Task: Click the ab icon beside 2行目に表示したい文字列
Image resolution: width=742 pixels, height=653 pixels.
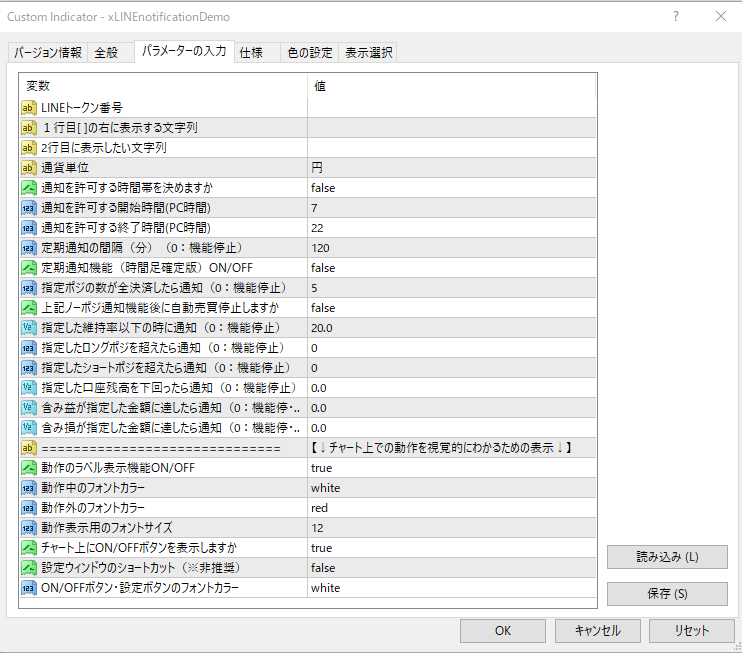Action: point(28,148)
